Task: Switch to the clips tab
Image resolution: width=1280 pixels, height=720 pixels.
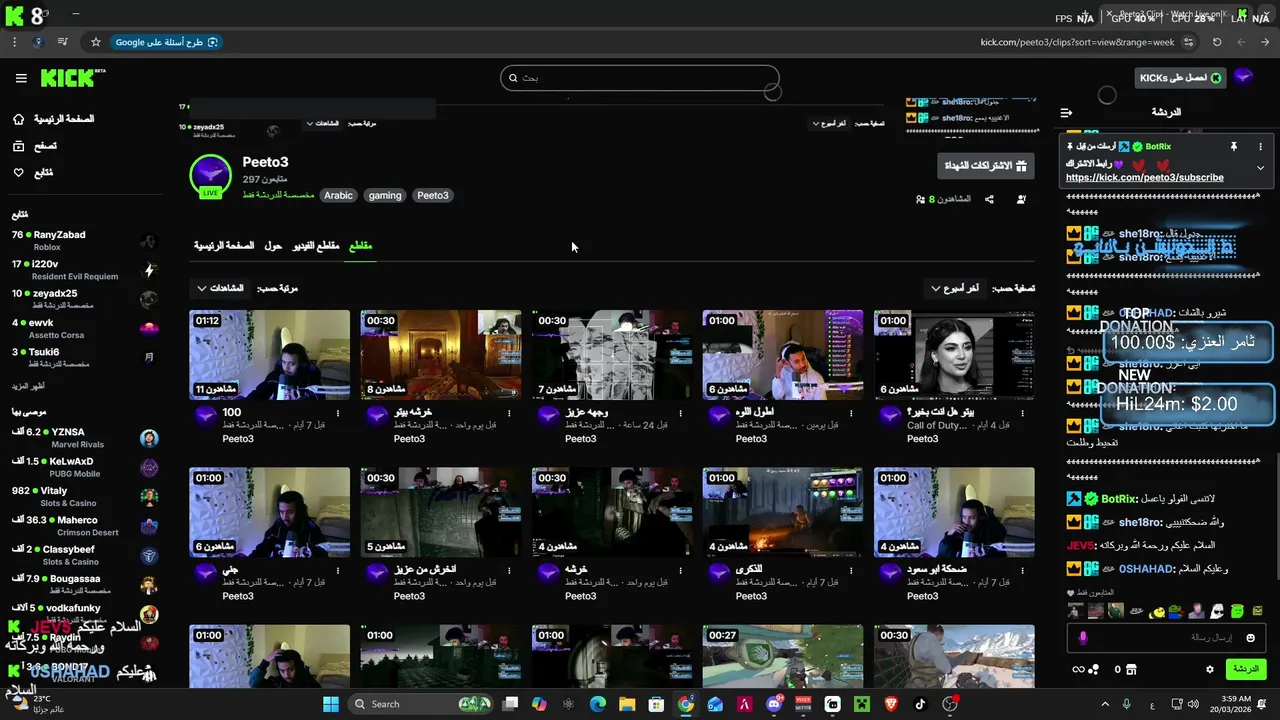Action: pos(360,246)
